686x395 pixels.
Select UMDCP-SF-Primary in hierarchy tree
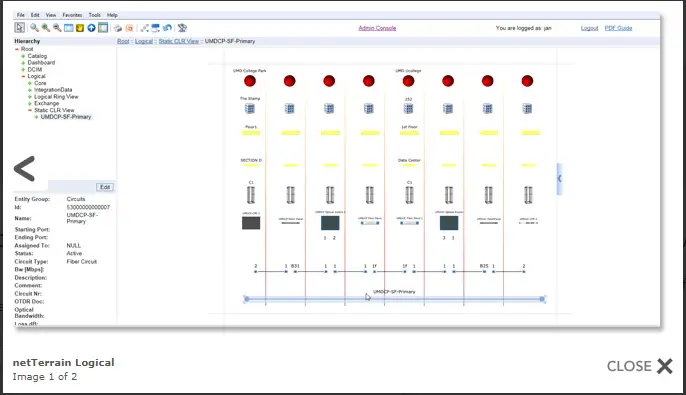click(66, 117)
